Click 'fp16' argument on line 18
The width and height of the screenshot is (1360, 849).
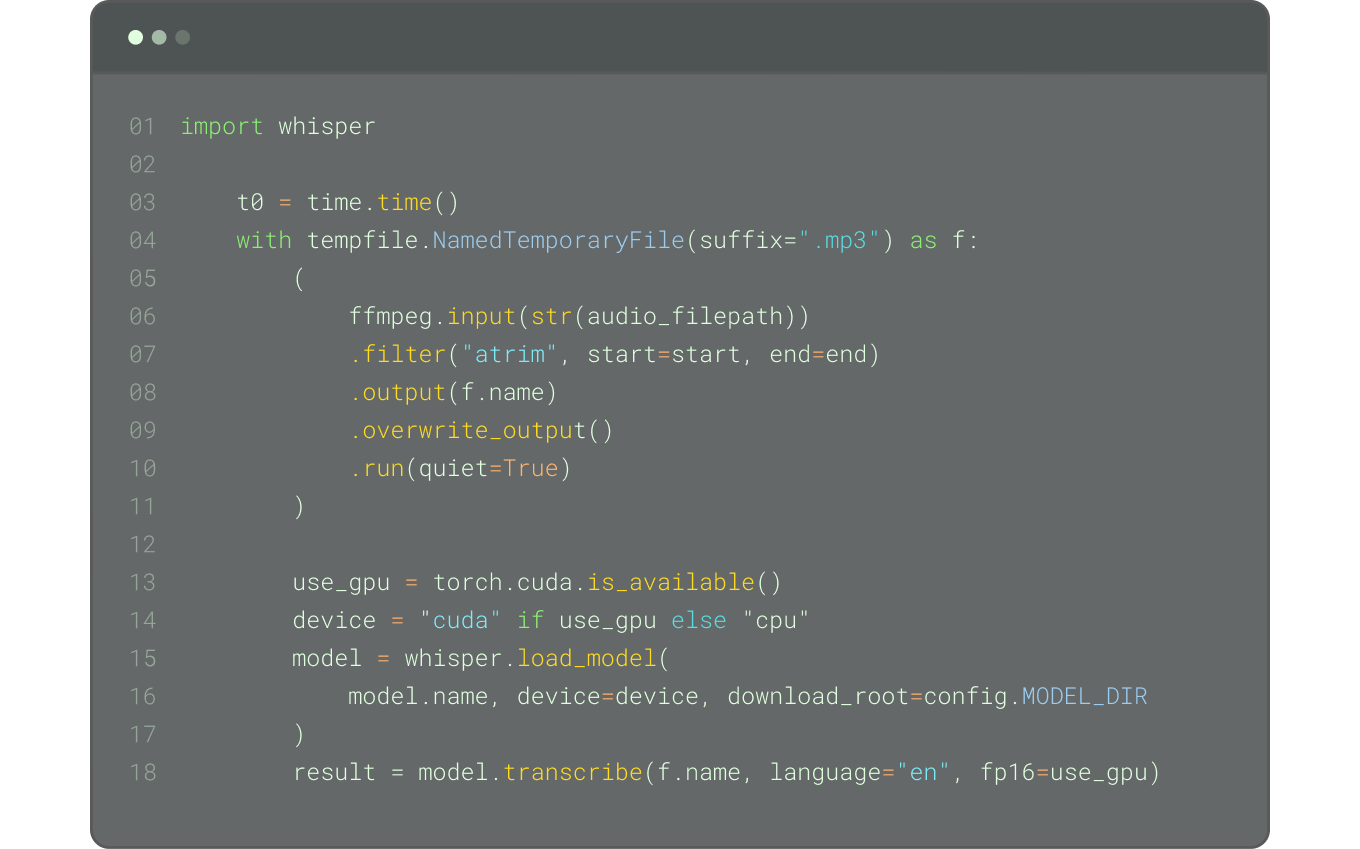[x=1007, y=773]
